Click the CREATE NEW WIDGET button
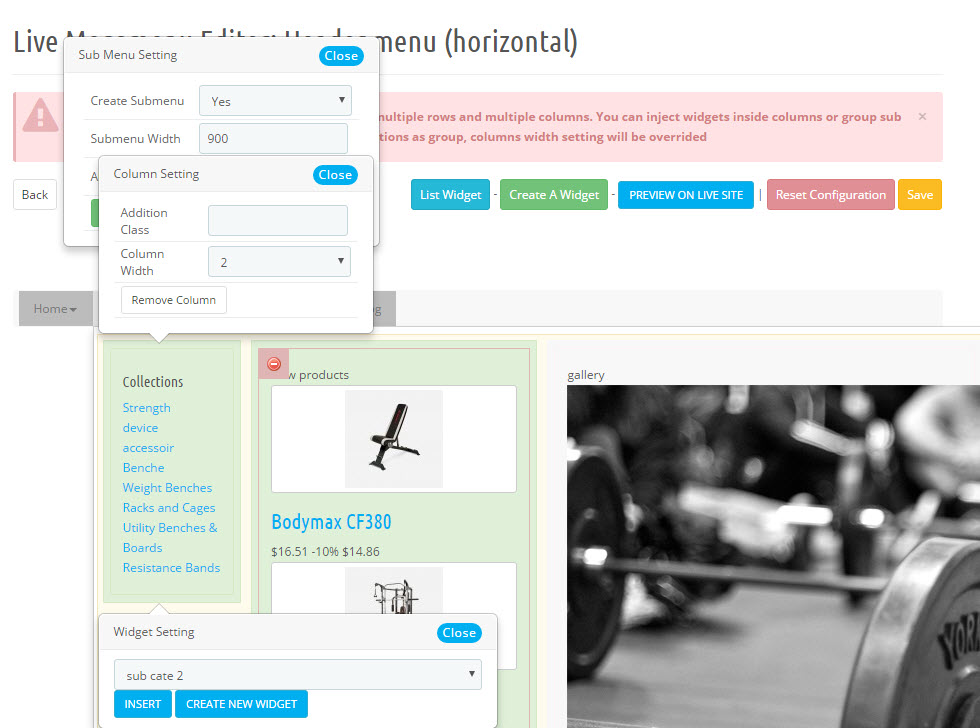The image size is (980, 728). (x=241, y=704)
